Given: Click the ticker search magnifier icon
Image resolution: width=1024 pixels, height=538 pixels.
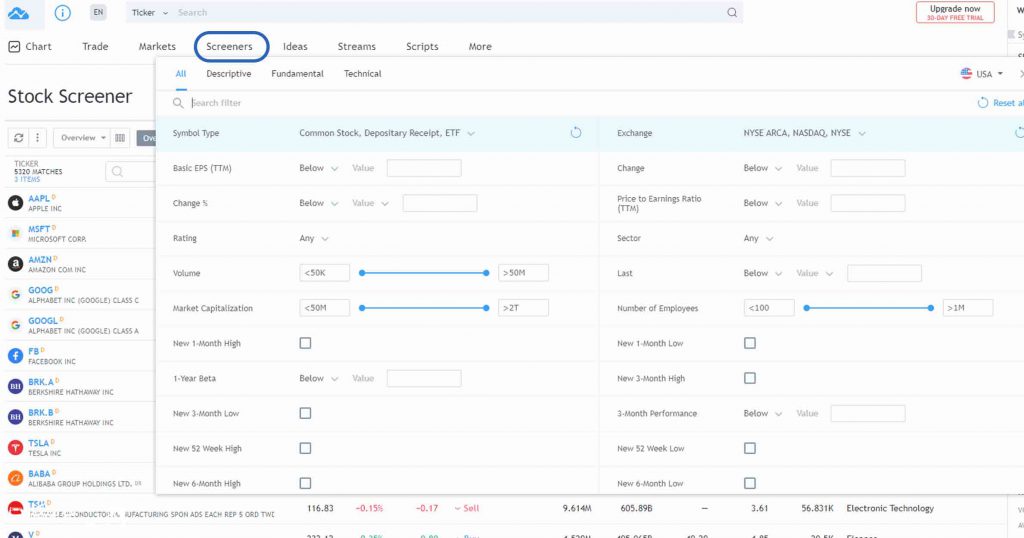Looking at the screenshot, I should point(118,172).
